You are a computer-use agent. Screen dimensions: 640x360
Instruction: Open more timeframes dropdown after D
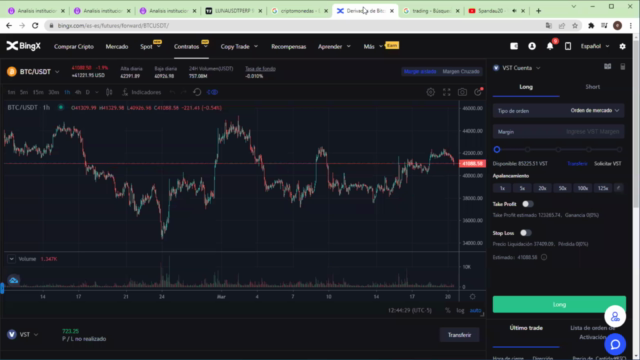97,92
